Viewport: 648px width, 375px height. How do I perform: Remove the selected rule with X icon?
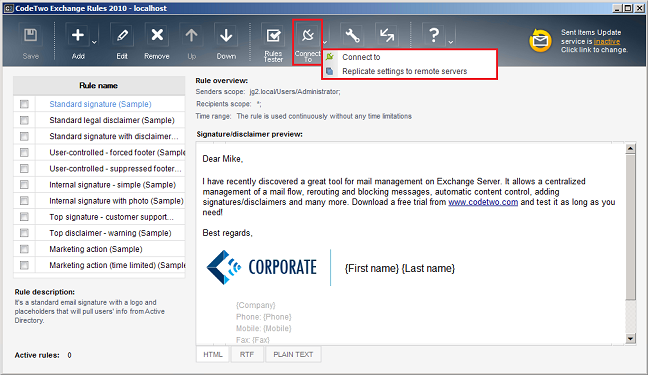coord(157,35)
